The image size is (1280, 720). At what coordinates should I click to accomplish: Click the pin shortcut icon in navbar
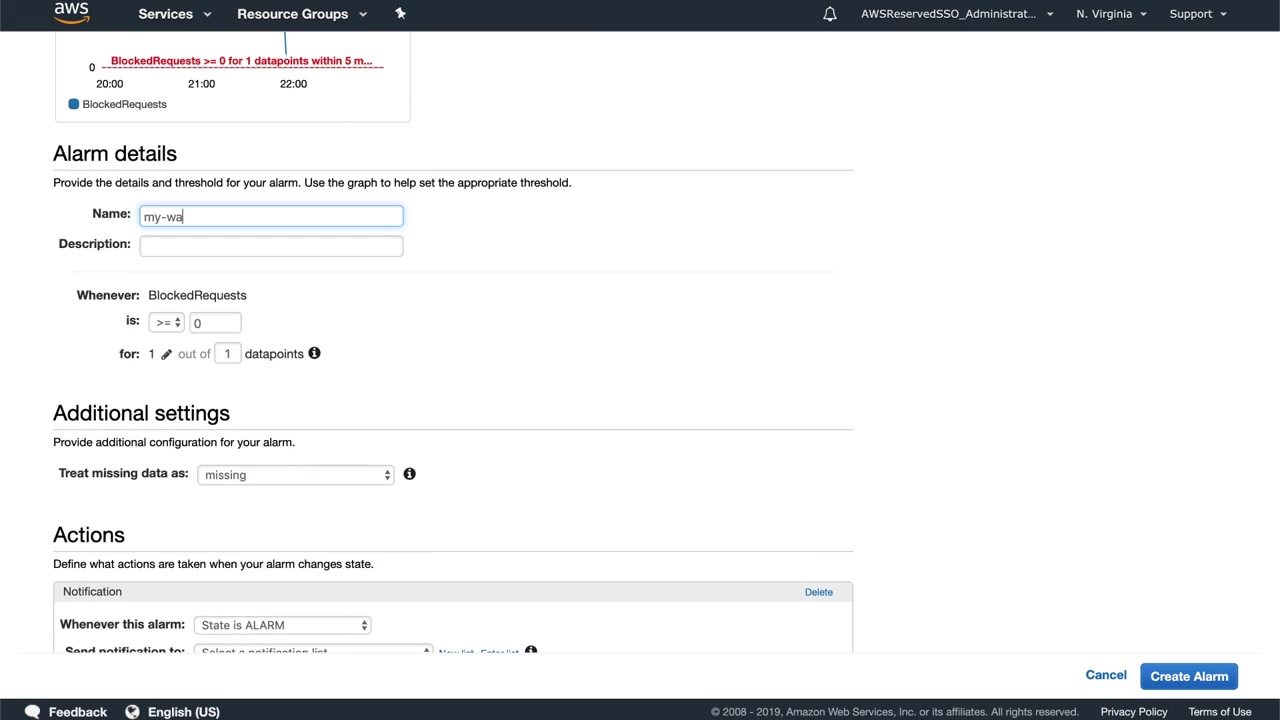click(401, 13)
